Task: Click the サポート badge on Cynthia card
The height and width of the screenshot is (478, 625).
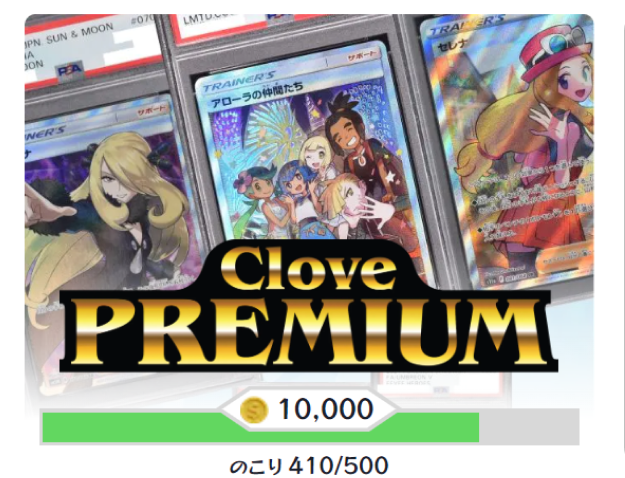Action: 151,110
